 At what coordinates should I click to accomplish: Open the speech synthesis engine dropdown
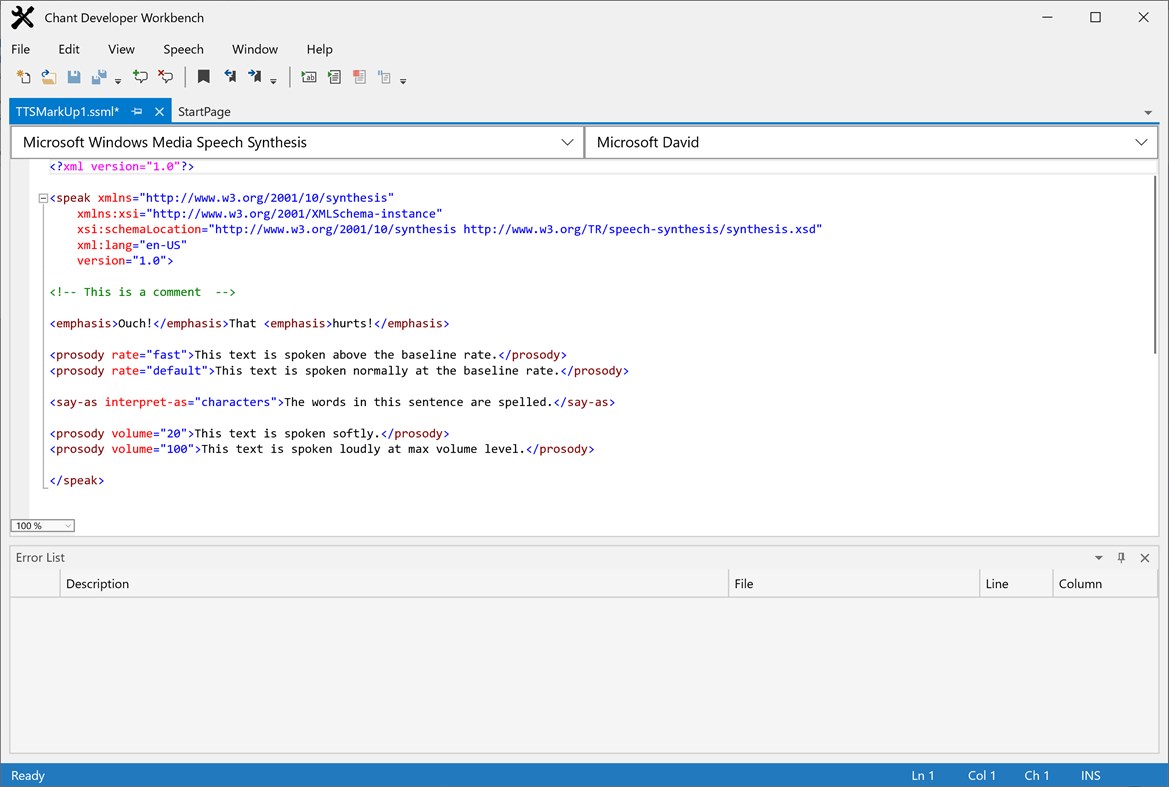click(567, 141)
